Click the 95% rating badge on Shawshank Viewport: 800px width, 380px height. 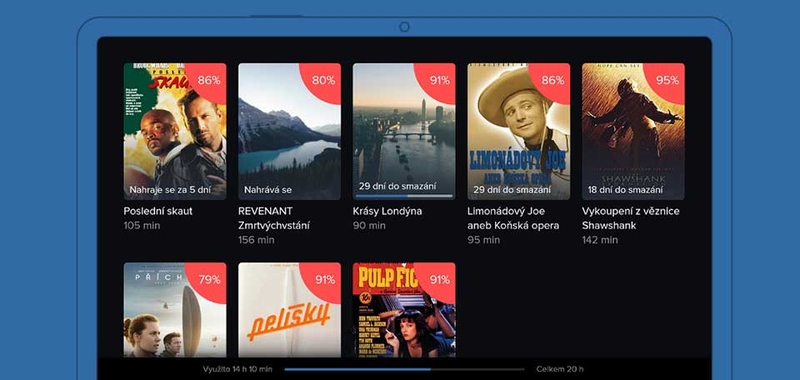(x=667, y=80)
